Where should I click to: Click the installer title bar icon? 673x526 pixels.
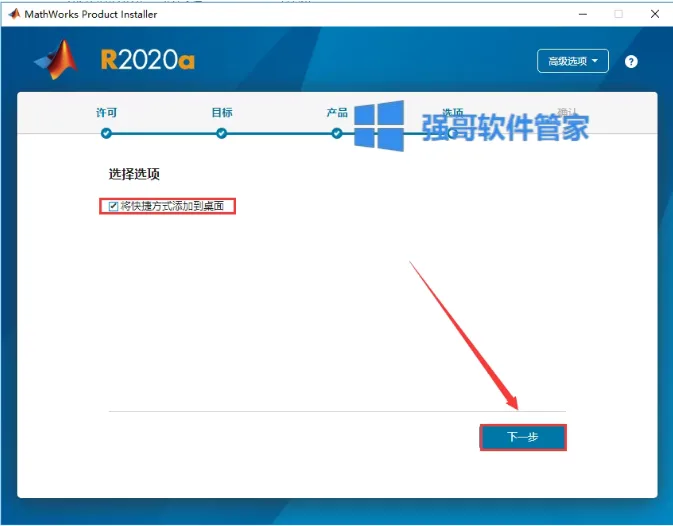pos(14,14)
